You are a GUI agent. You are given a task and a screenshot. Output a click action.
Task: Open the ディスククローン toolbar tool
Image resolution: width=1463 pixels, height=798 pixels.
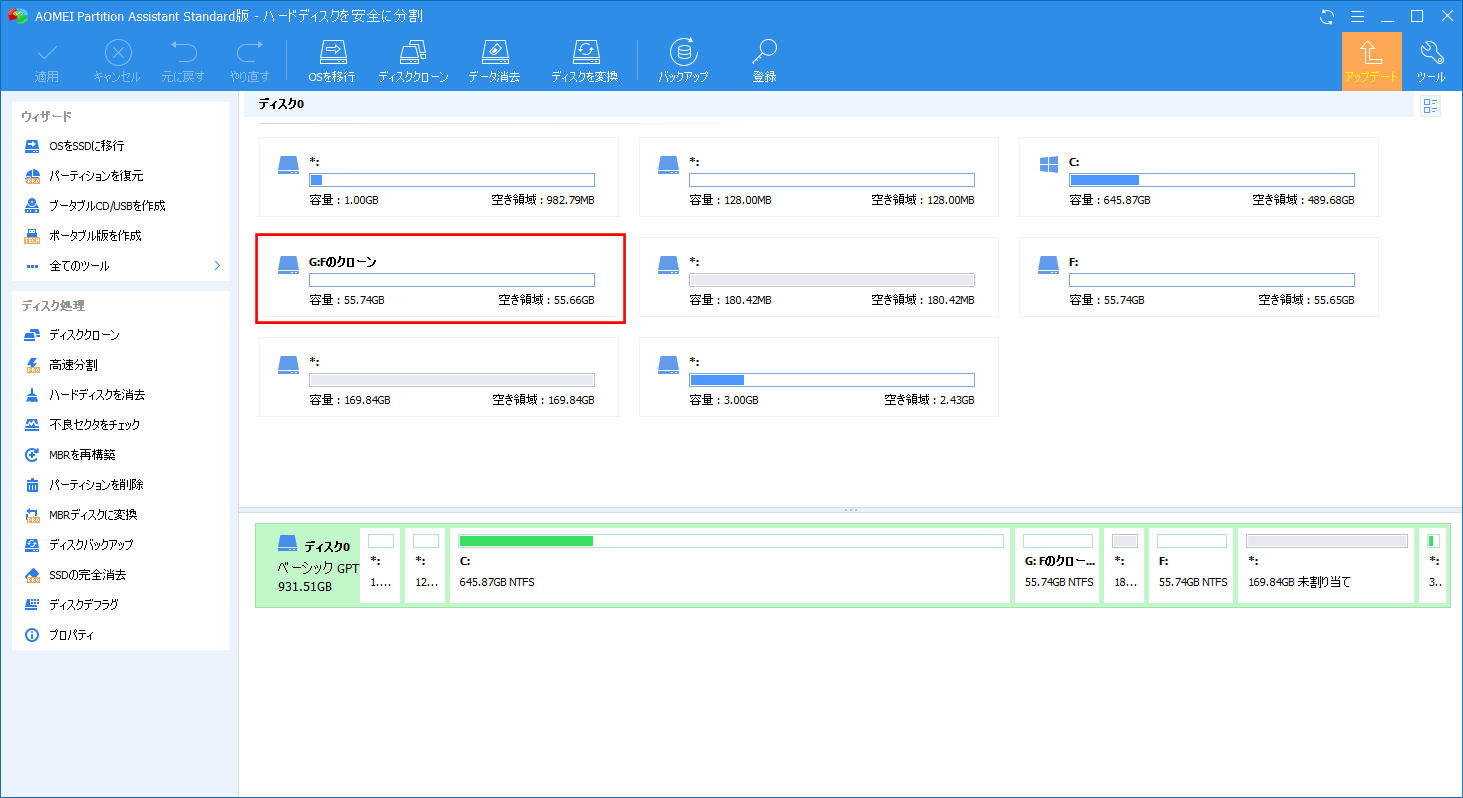coord(413,61)
